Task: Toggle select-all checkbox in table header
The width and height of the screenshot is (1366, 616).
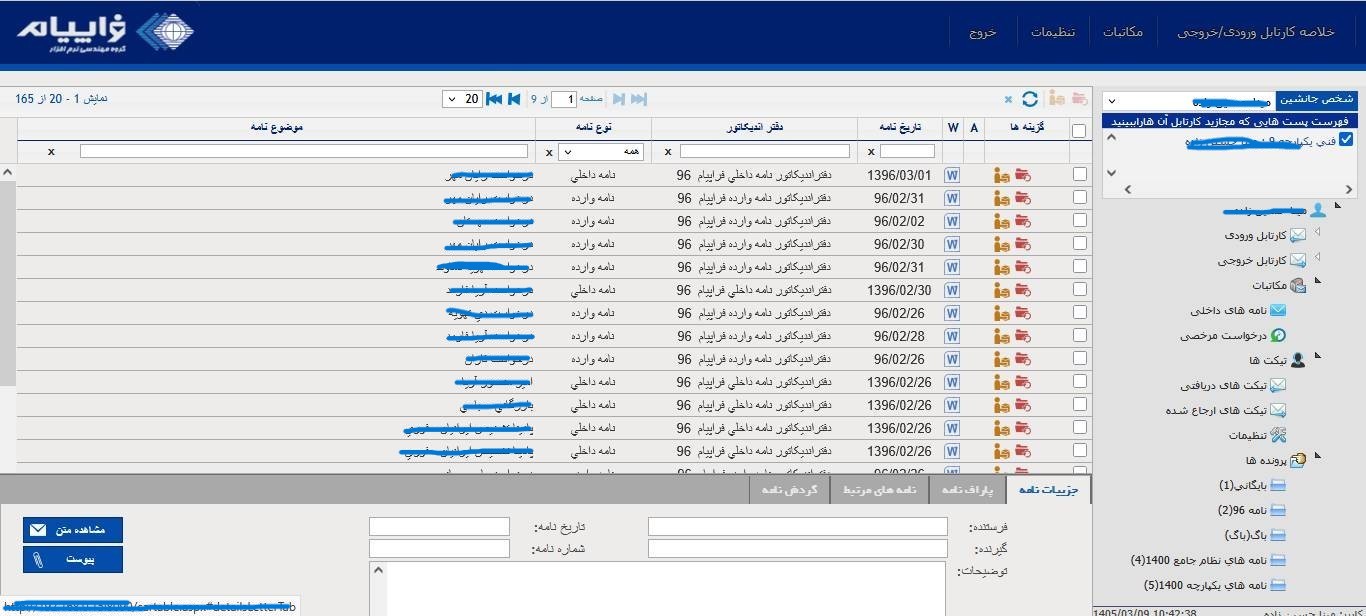Action: coord(1079,130)
